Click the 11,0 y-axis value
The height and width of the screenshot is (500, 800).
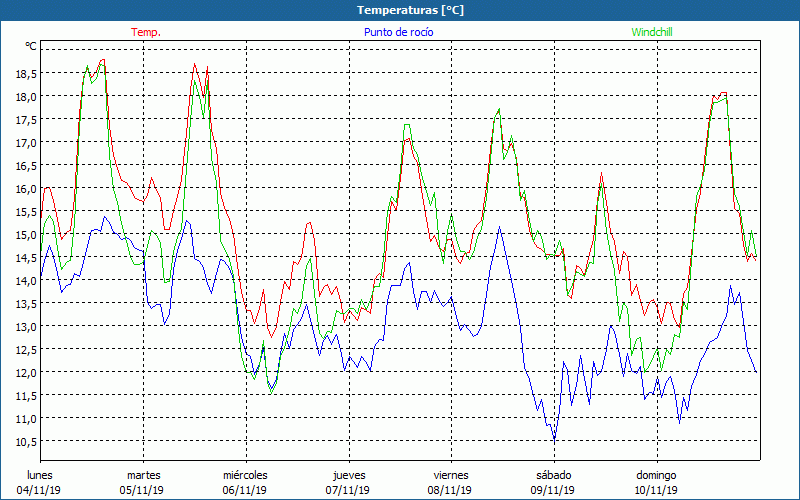pos(26,418)
